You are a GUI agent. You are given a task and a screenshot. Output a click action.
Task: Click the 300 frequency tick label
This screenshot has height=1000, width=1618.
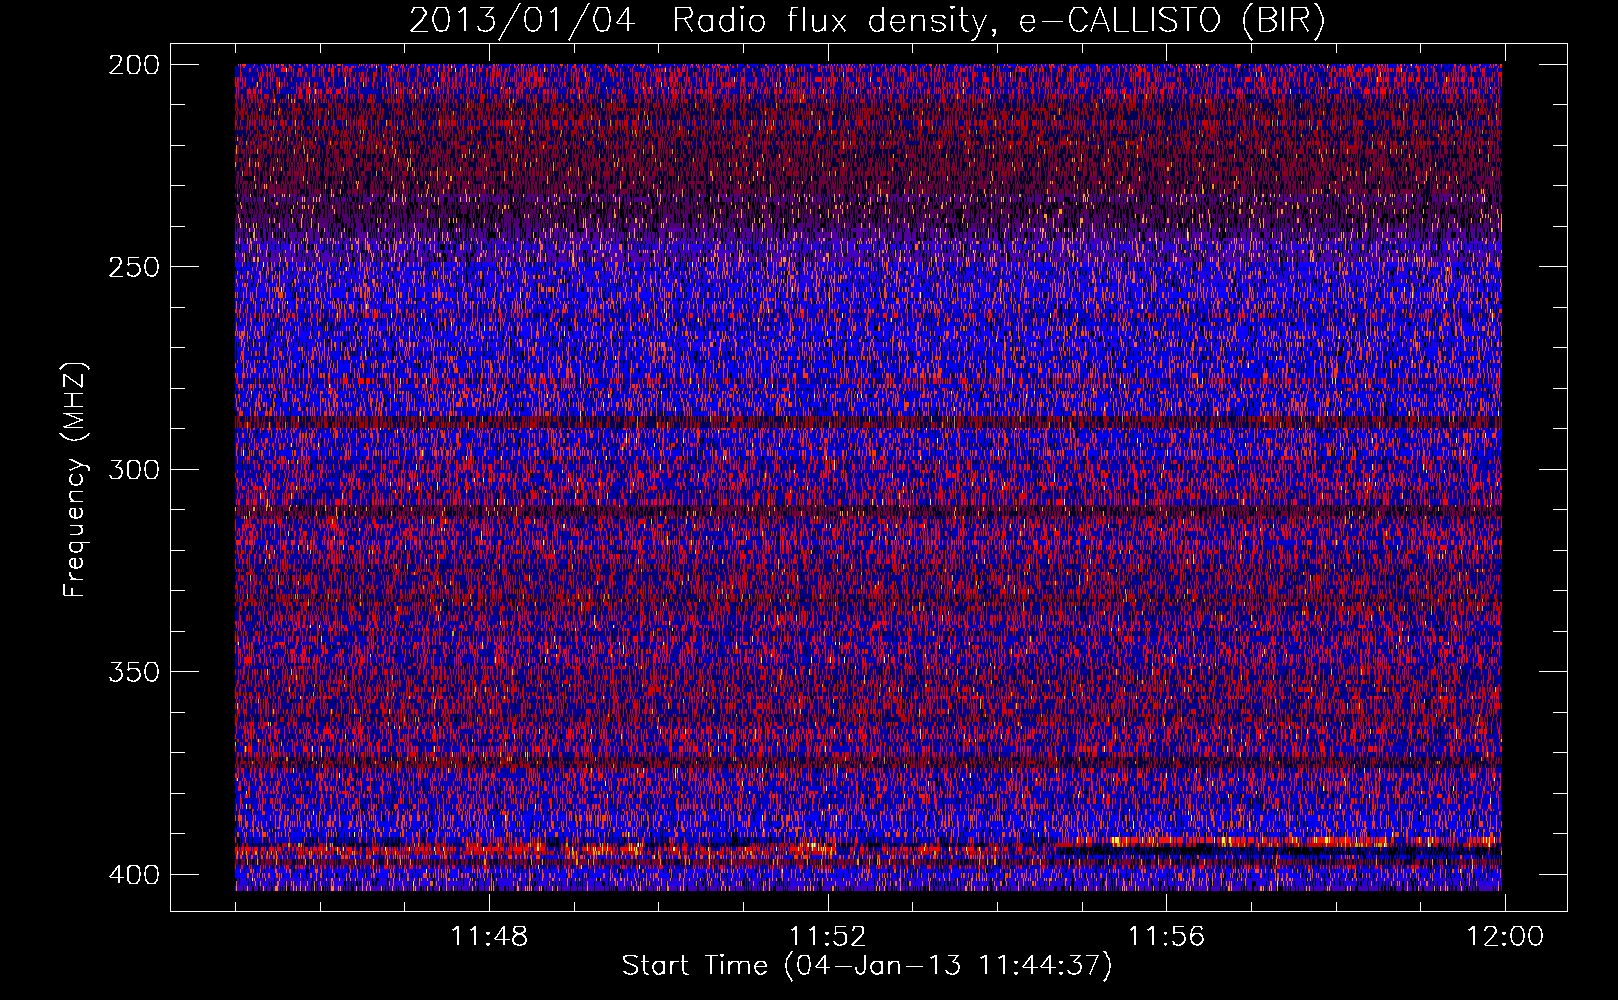tap(133, 469)
